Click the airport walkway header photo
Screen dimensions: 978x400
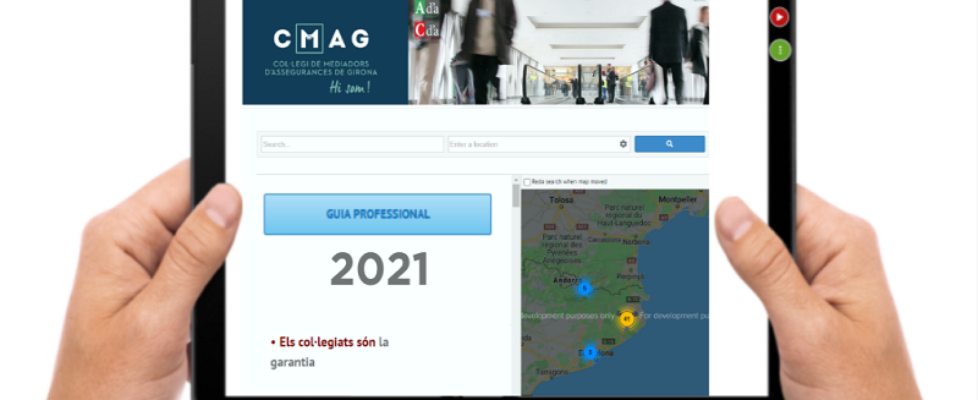(559, 52)
